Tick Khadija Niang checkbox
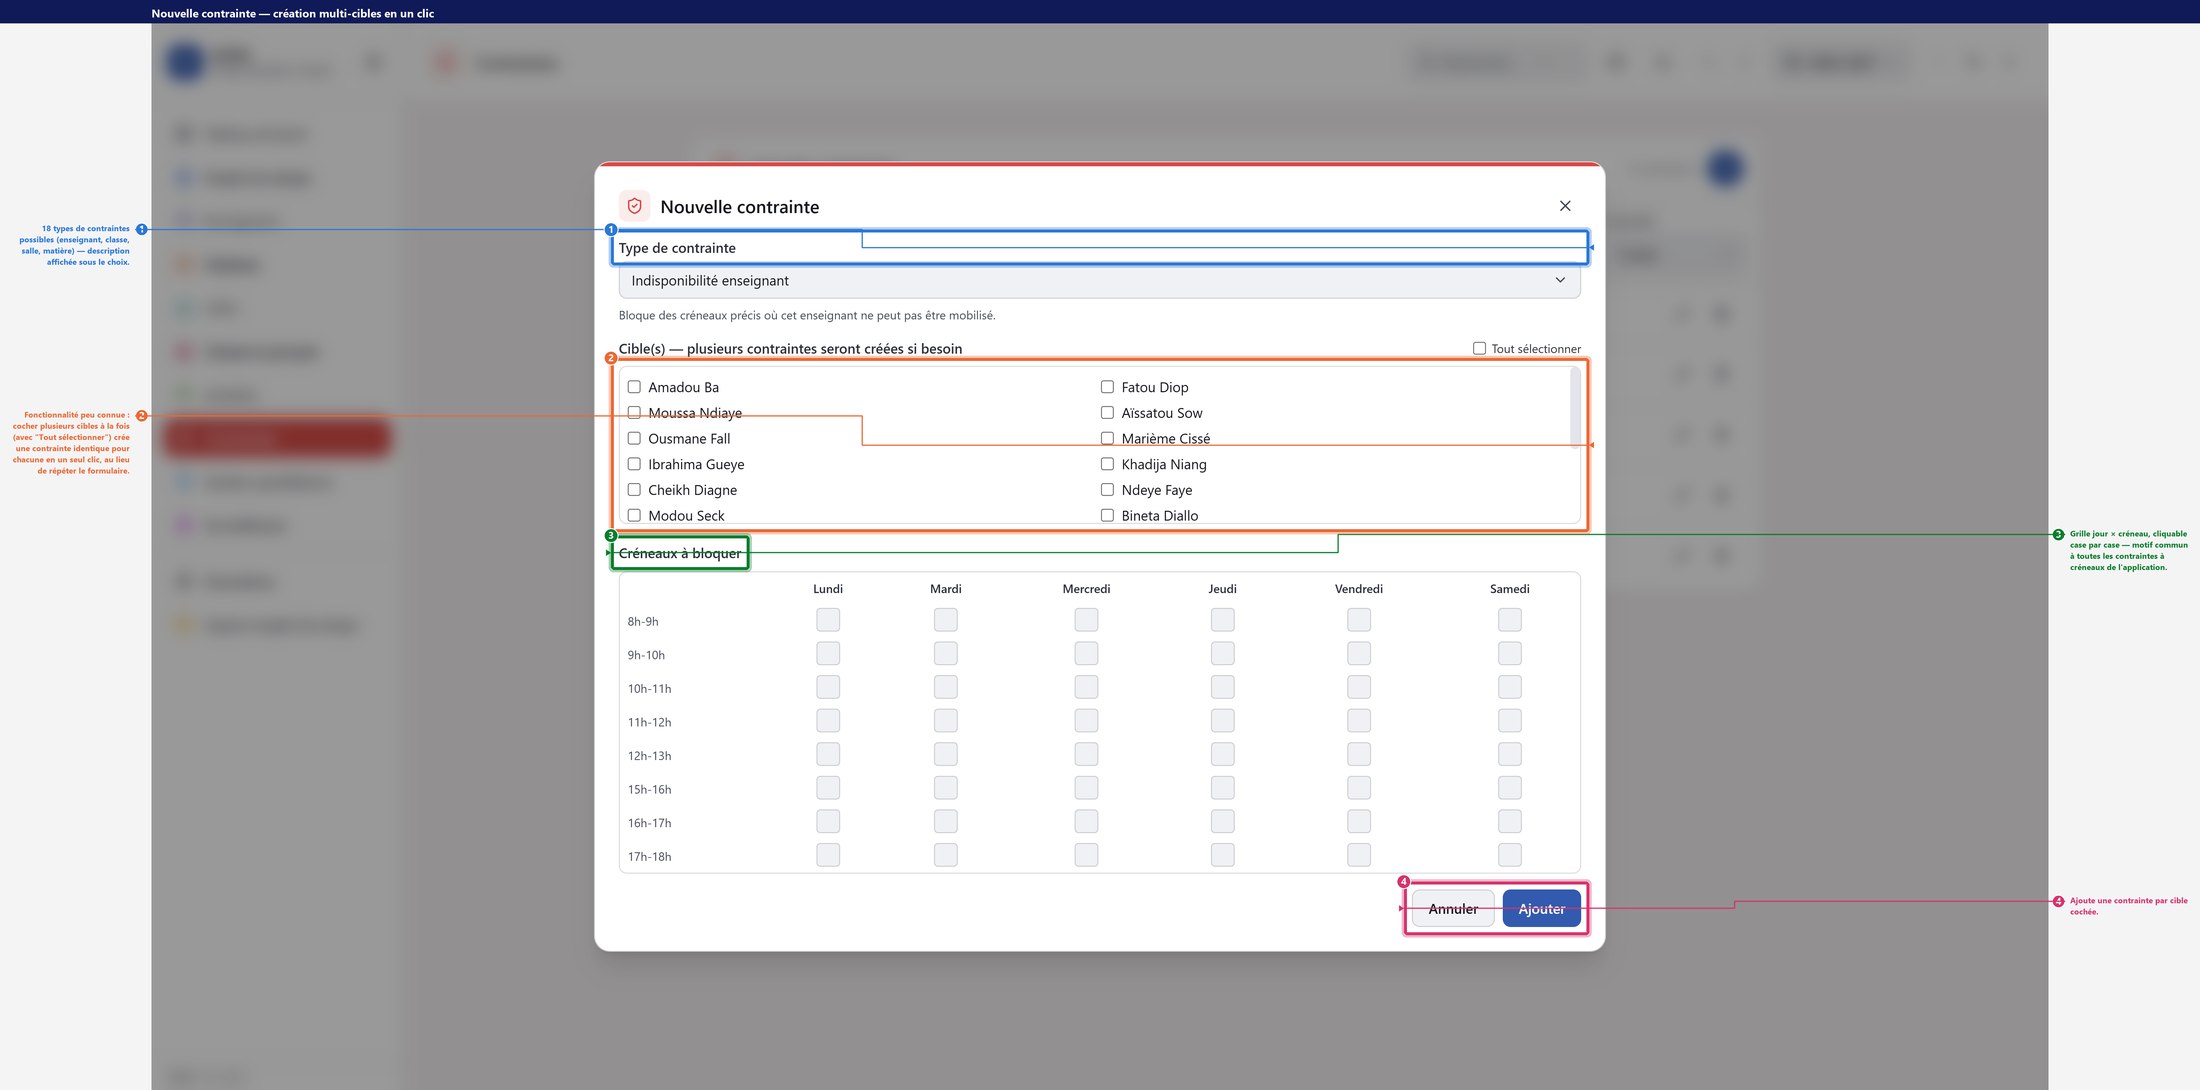Viewport: 2200px width, 1090px height. 1107,464
